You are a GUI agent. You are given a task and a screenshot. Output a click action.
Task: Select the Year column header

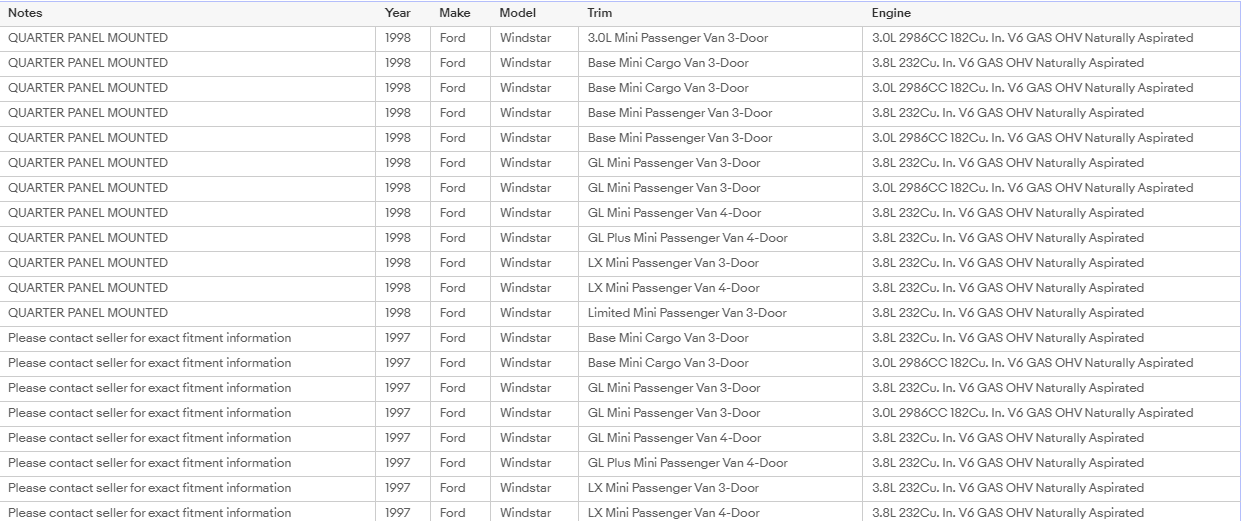coord(397,13)
